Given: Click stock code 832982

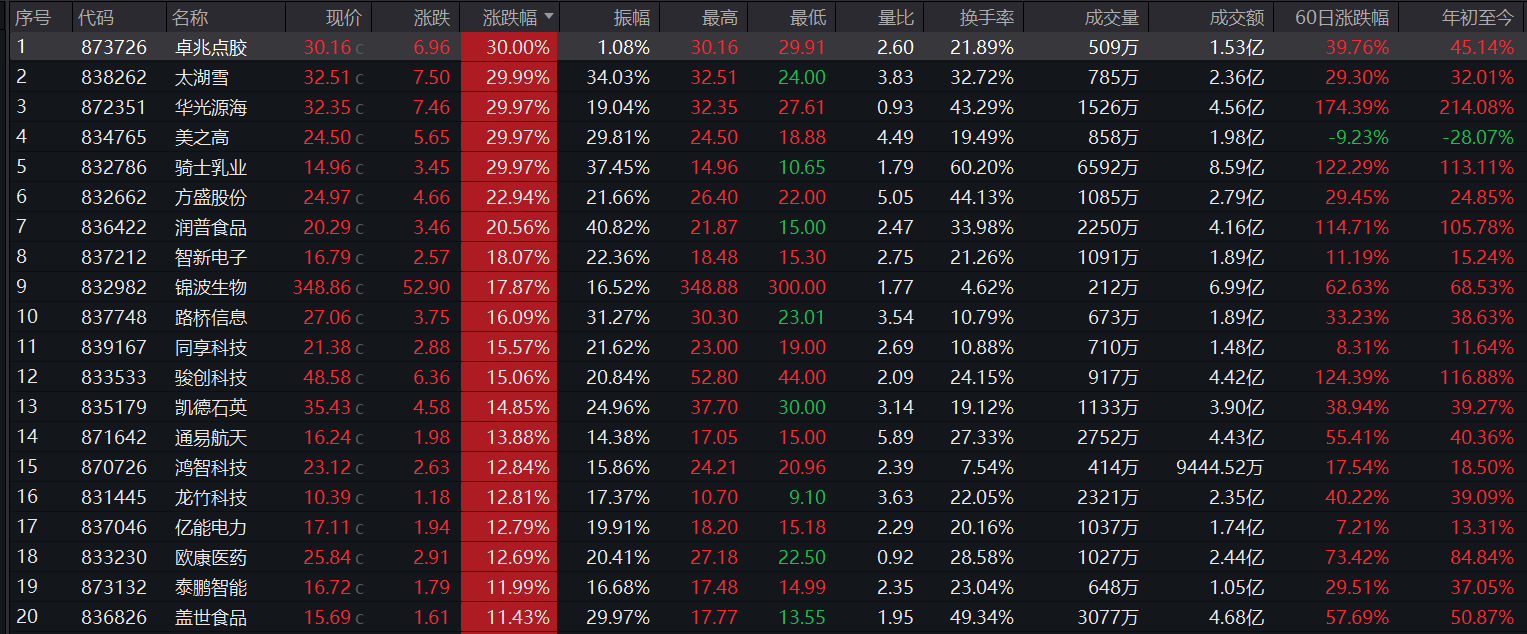Looking at the screenshot, I should coord(113,287).
